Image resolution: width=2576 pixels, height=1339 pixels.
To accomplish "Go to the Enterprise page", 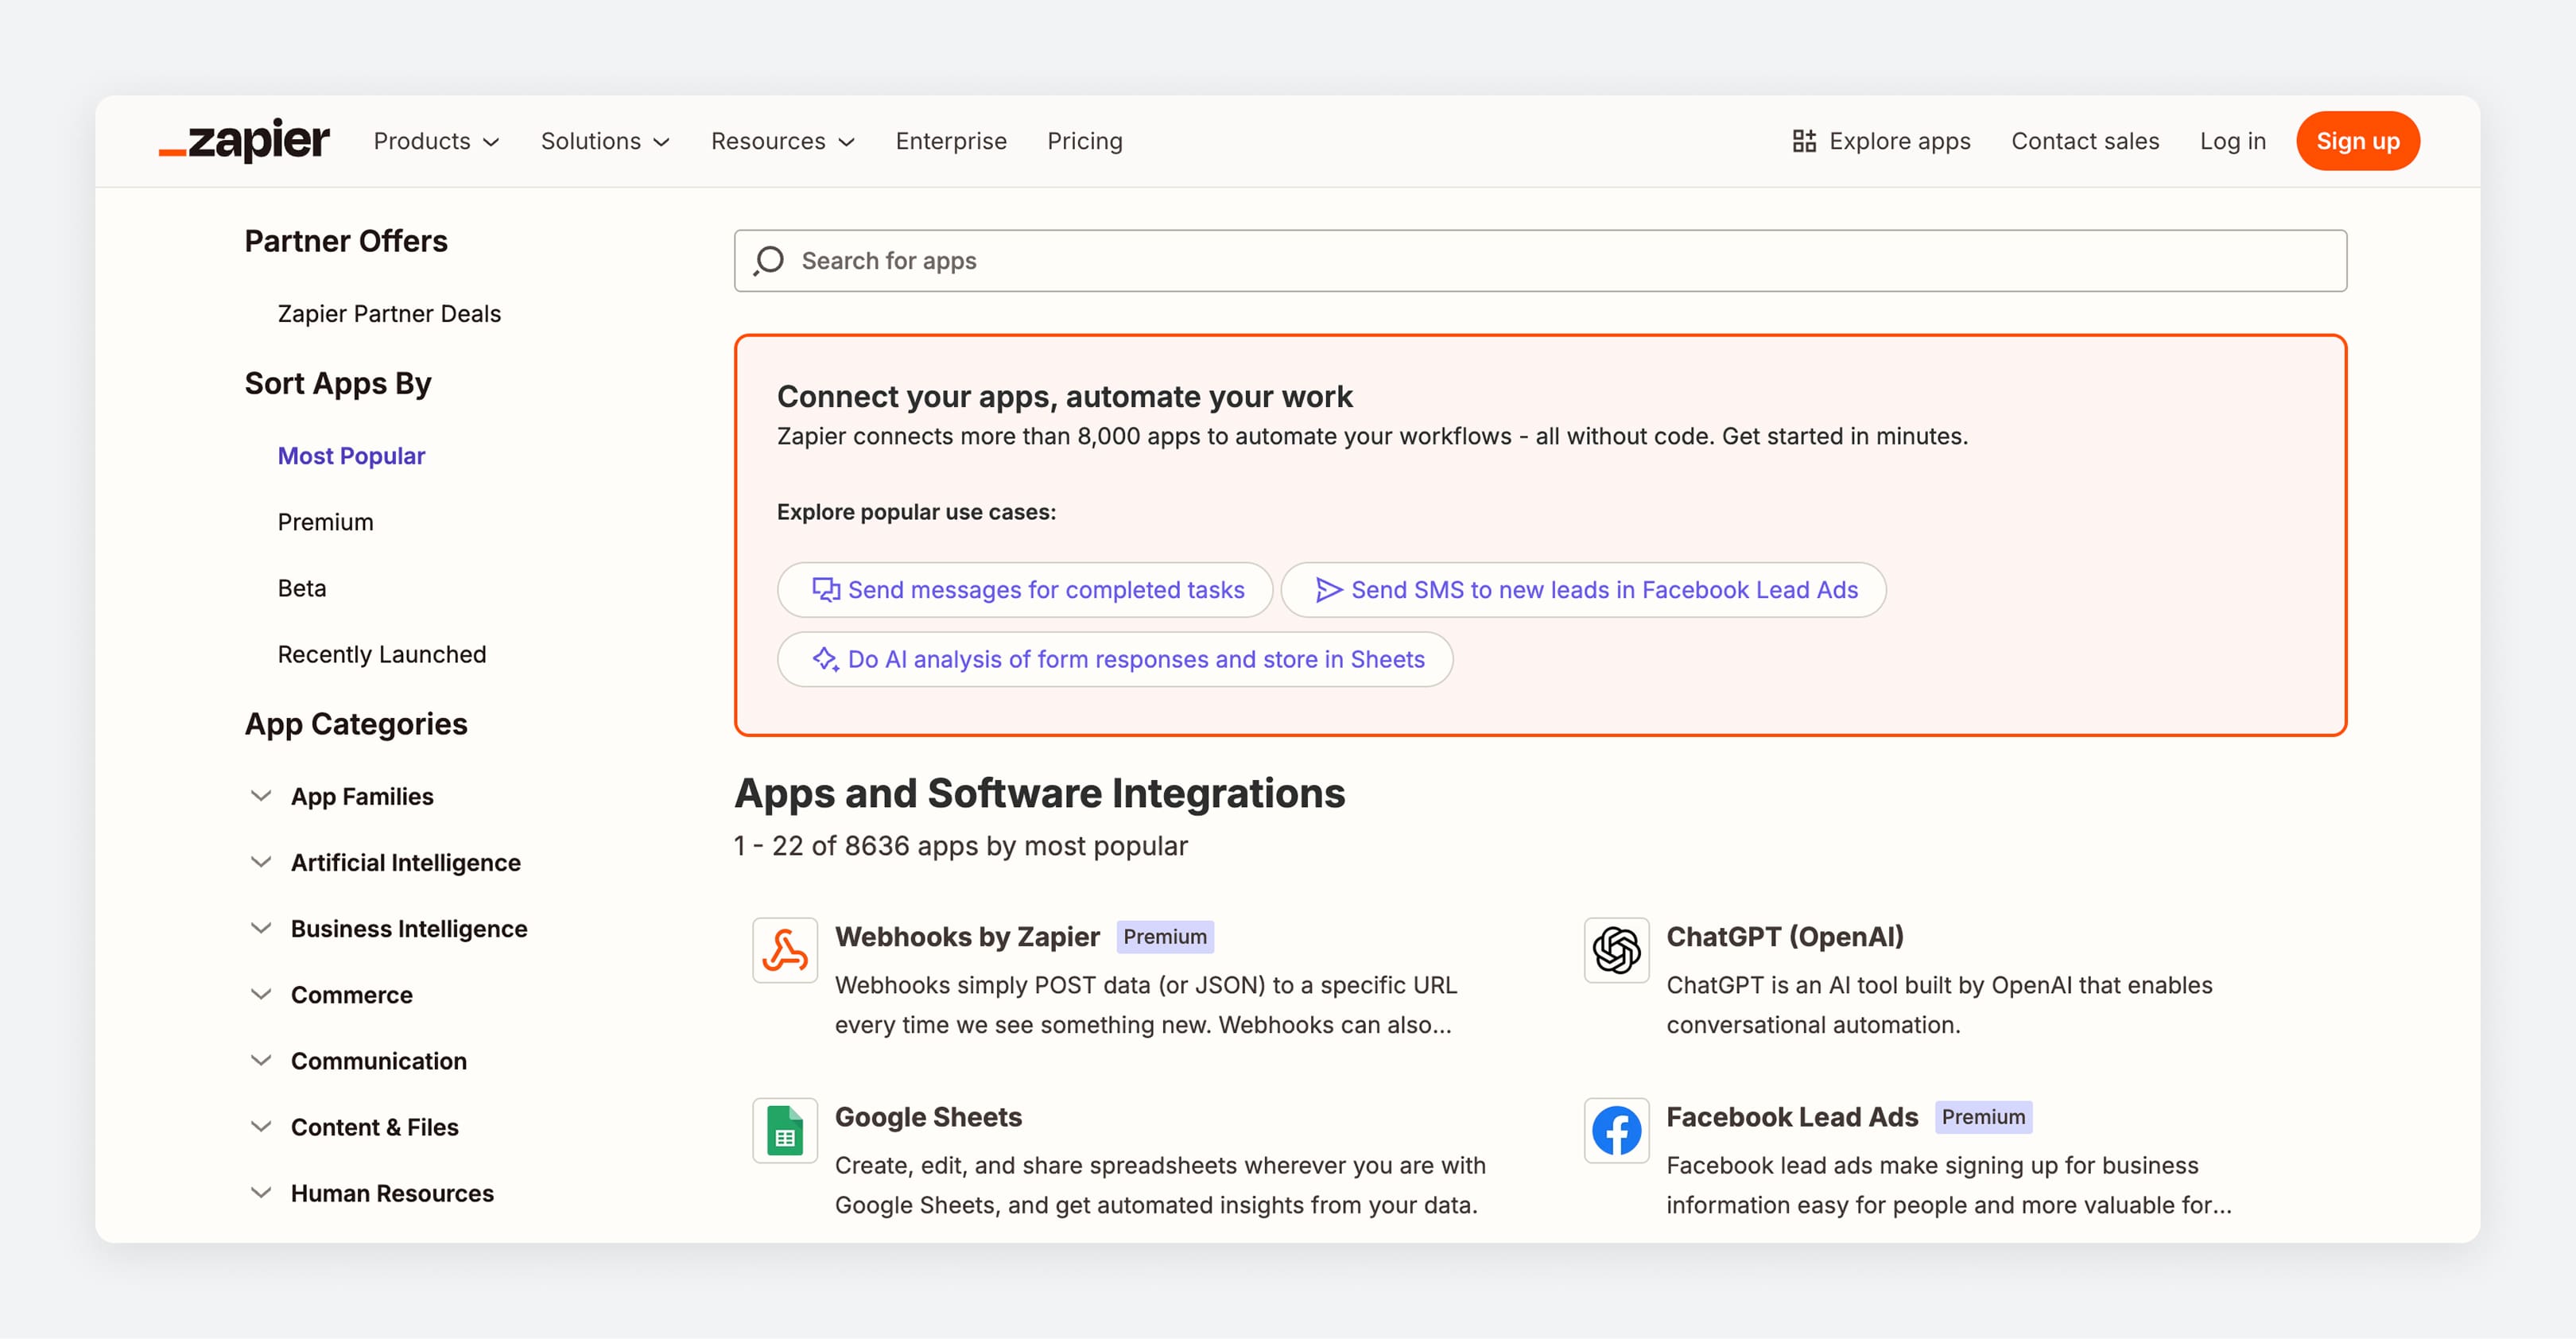I will click(951, 141).
